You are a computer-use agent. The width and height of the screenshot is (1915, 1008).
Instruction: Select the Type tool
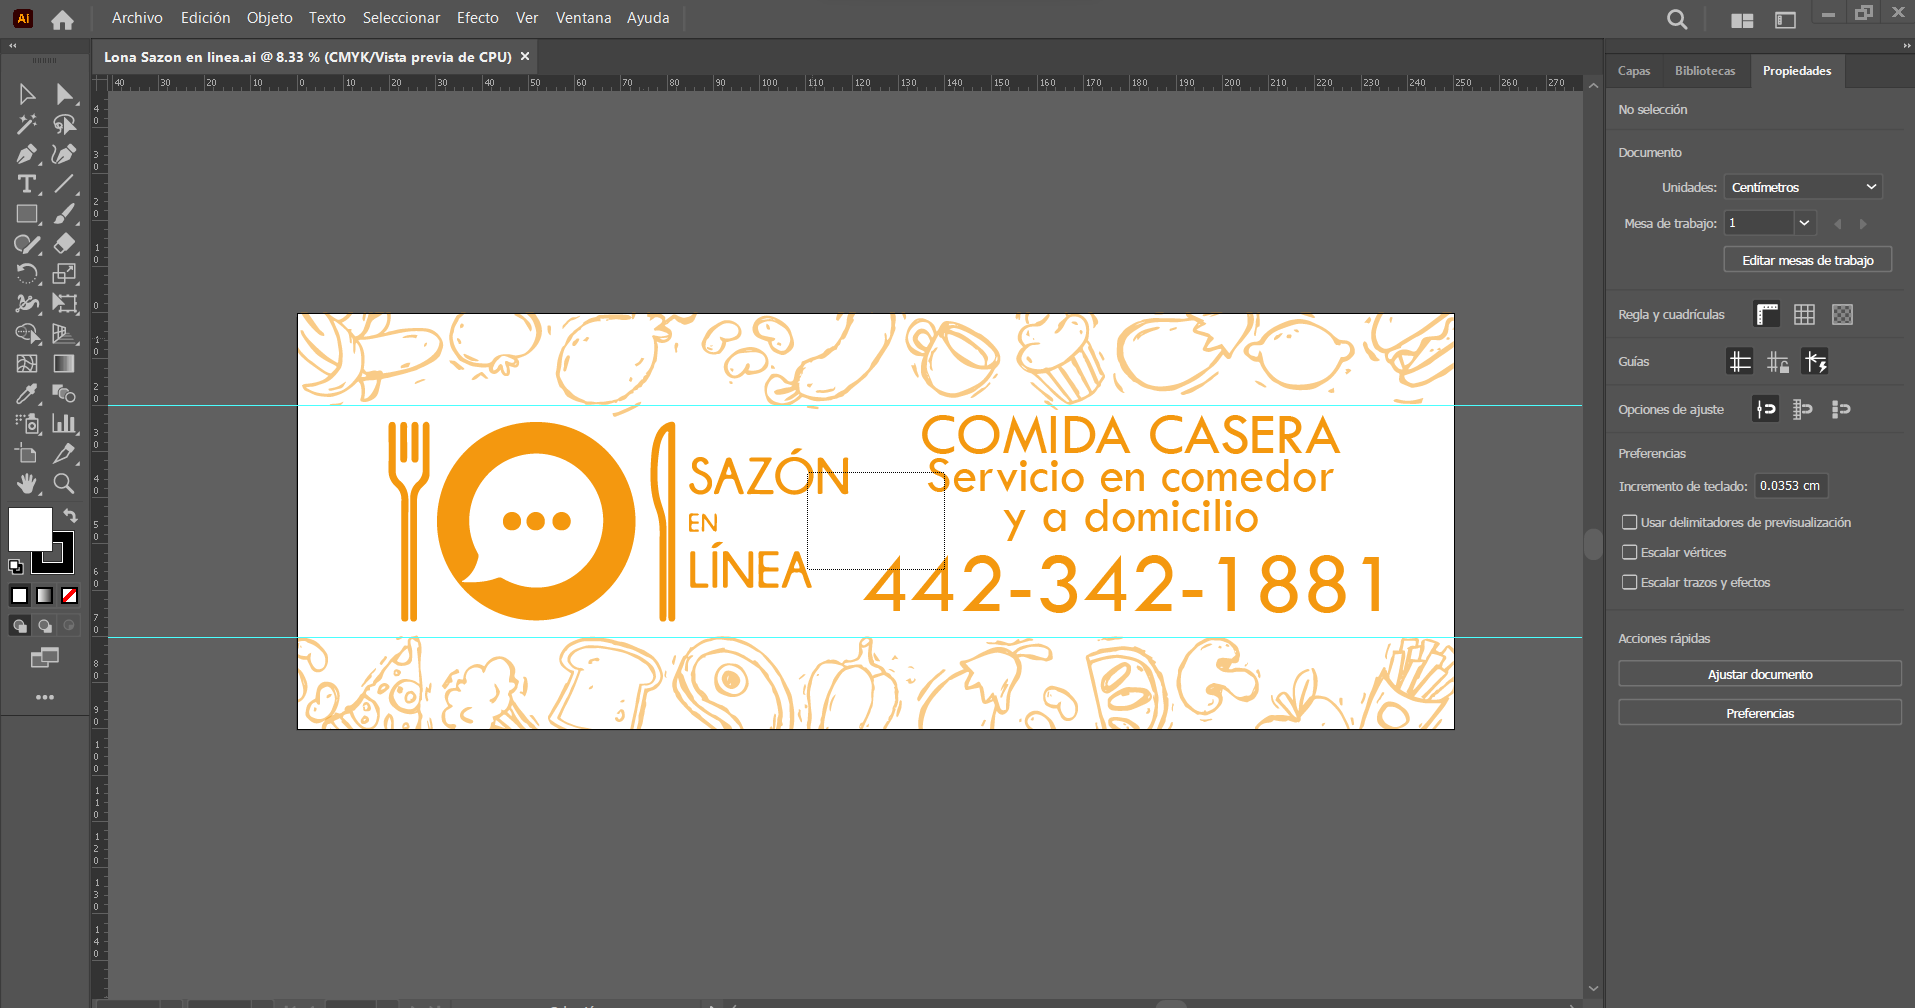[26, 184]
